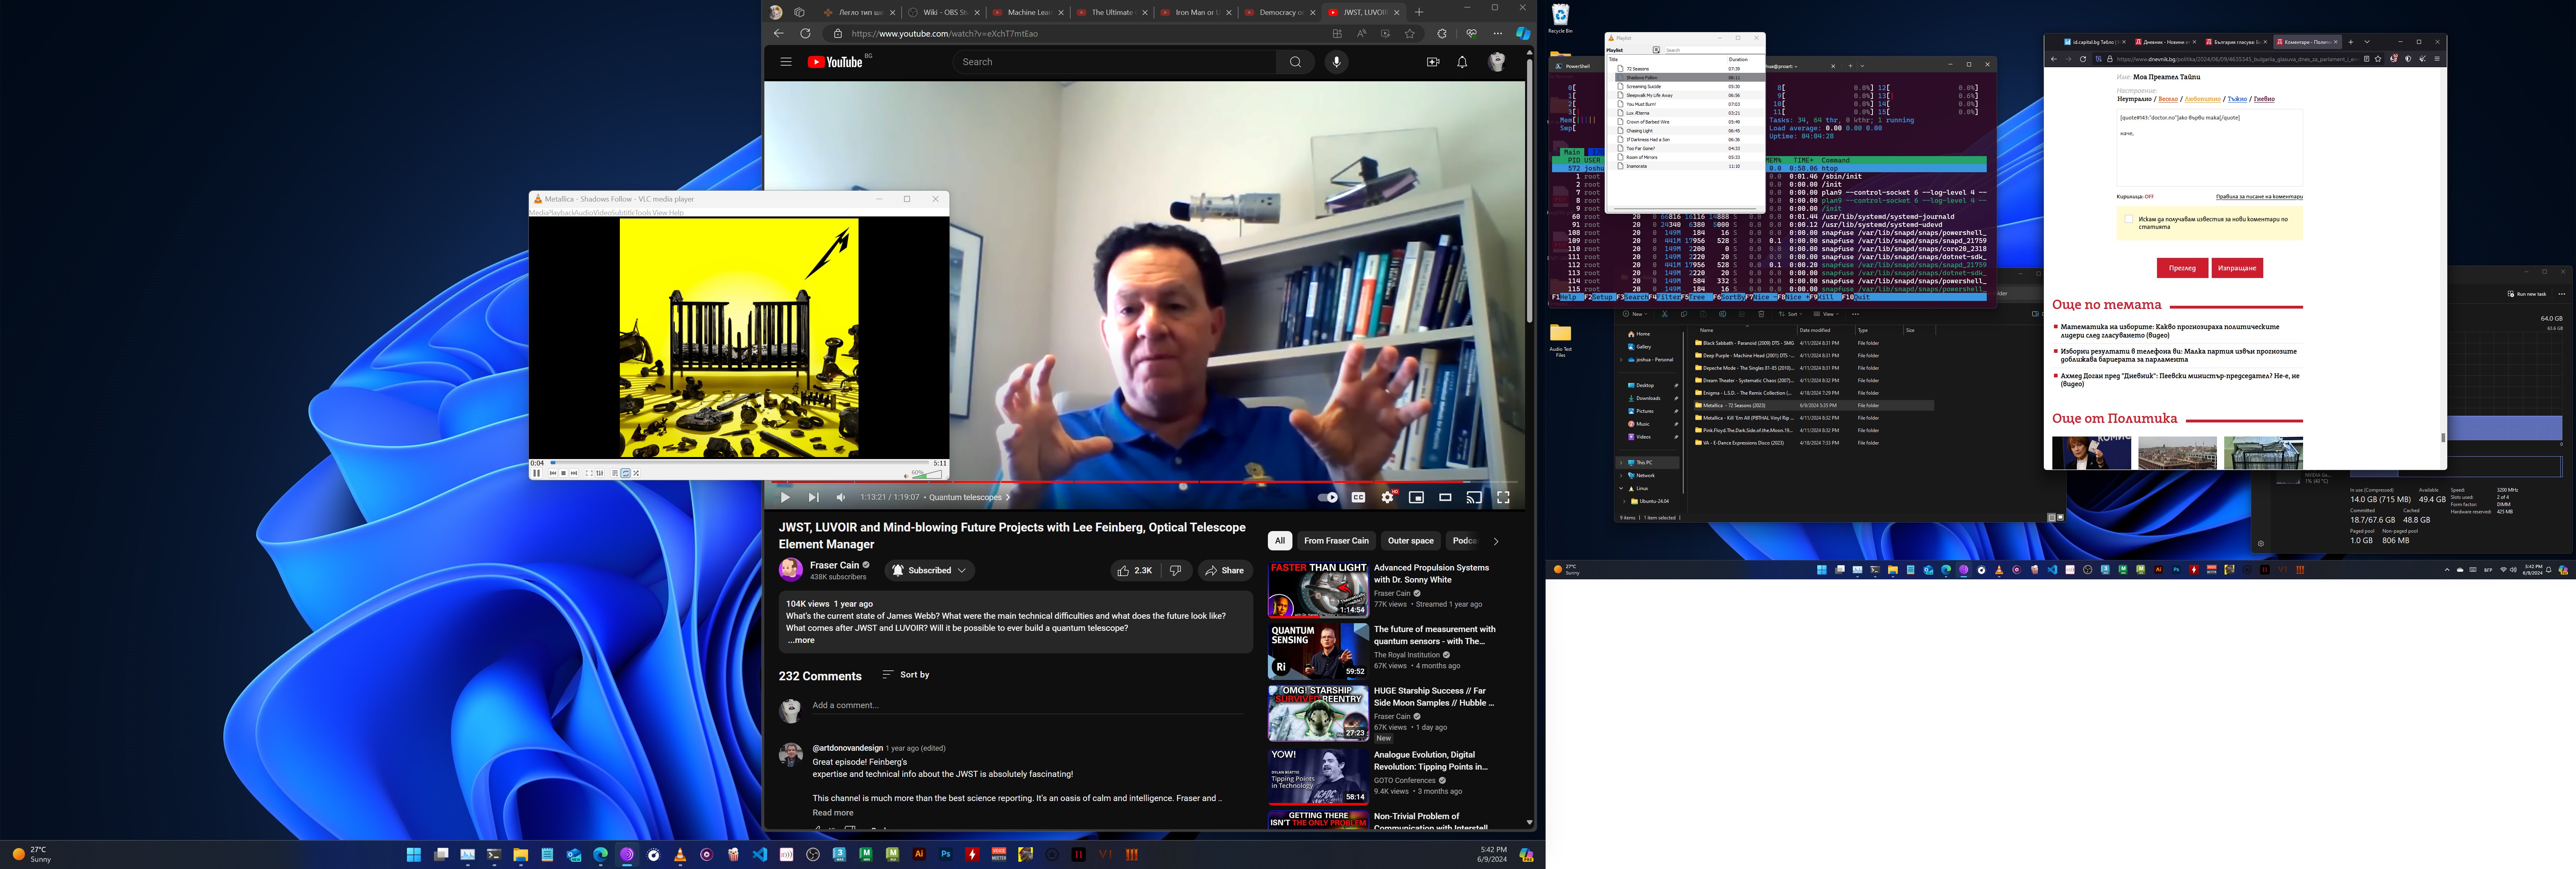Like the JWST video
Screen dimensions: 2576x869
(1135, 570)
